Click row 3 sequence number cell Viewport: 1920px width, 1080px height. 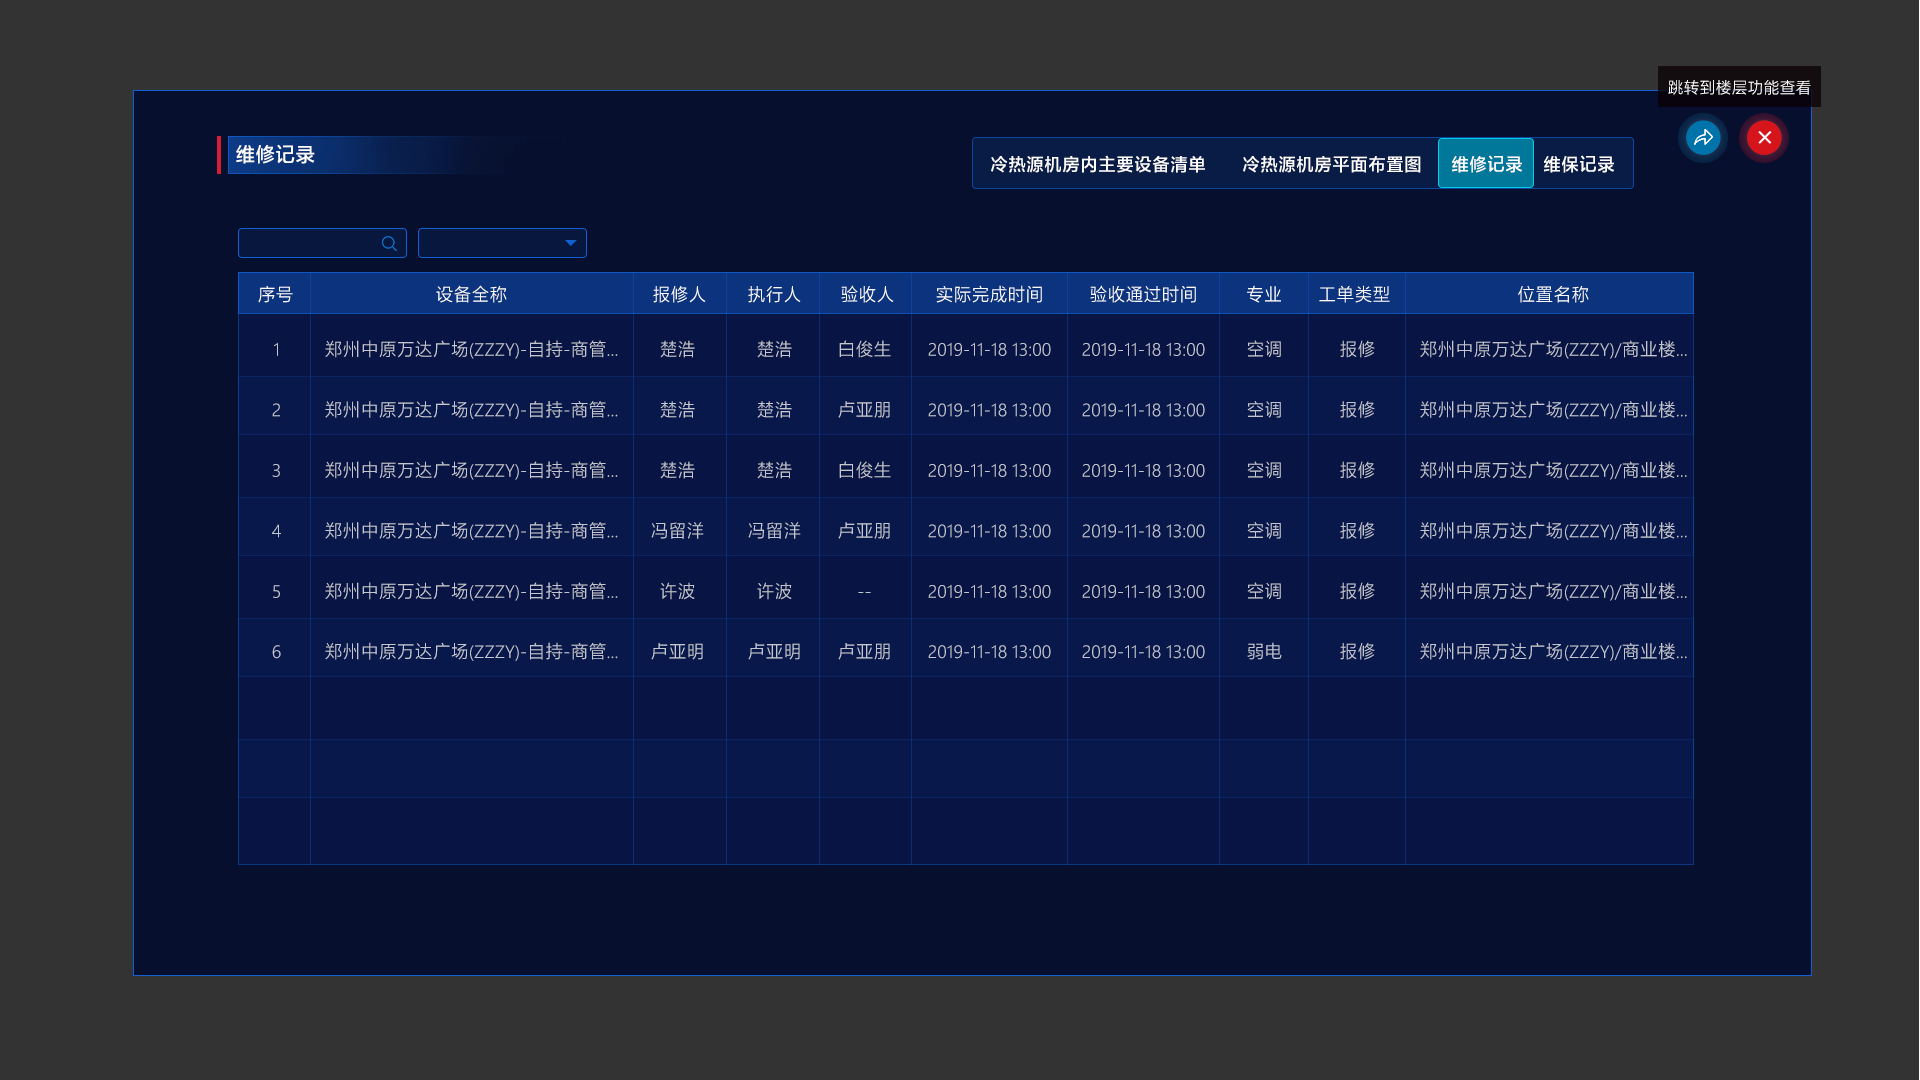pyautogui.click(x=276, y=471)
